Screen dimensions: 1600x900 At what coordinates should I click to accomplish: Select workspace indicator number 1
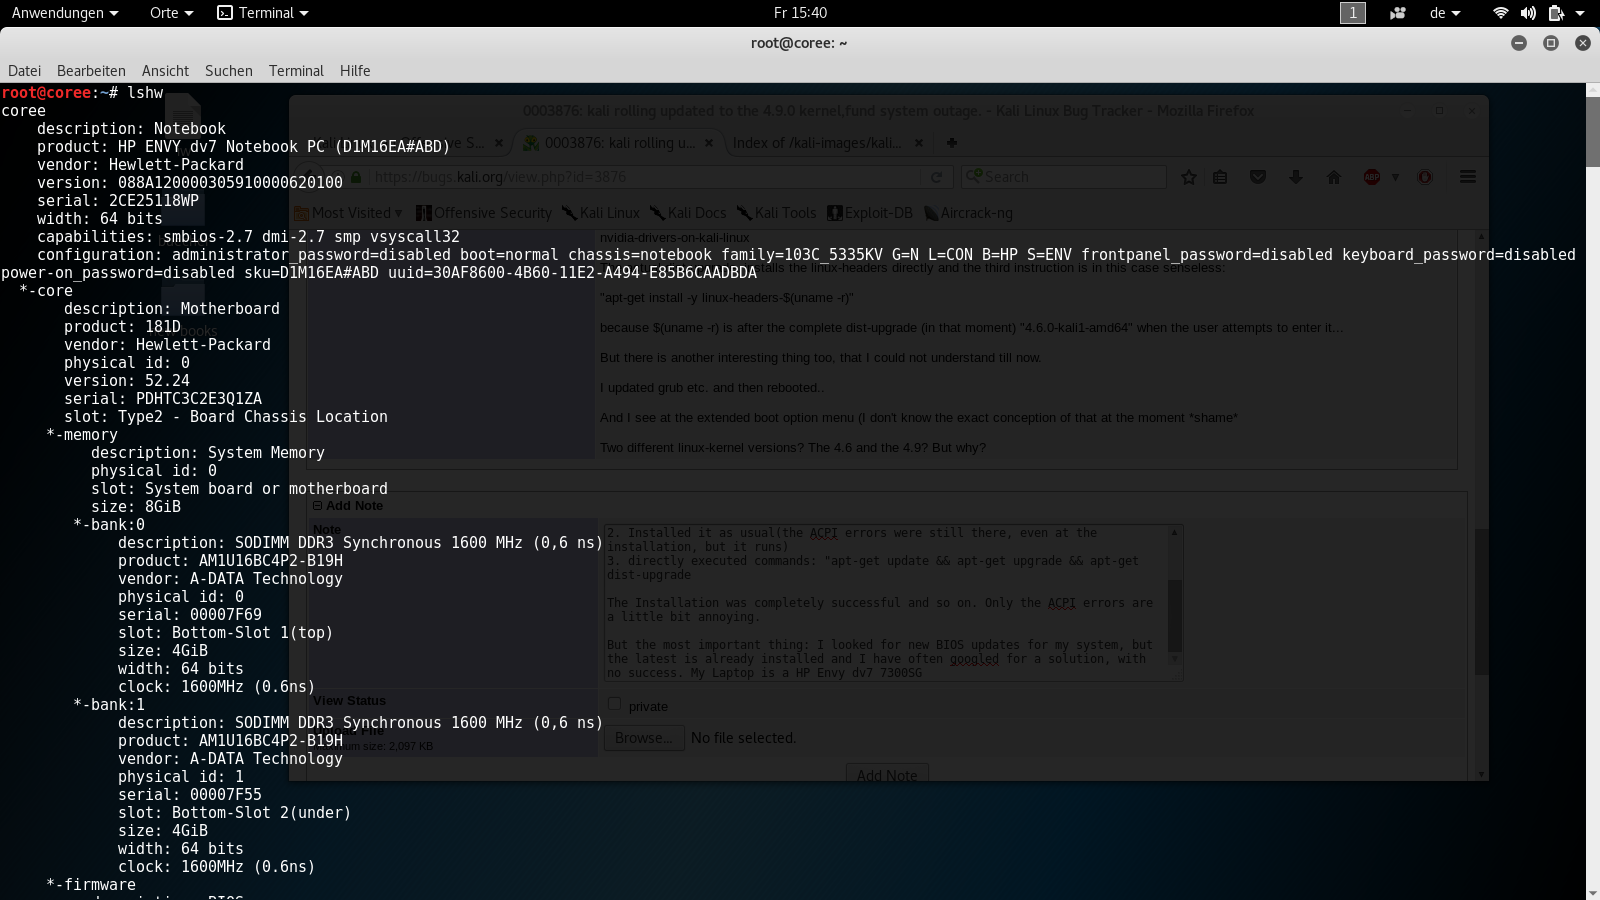(1352, 13)
